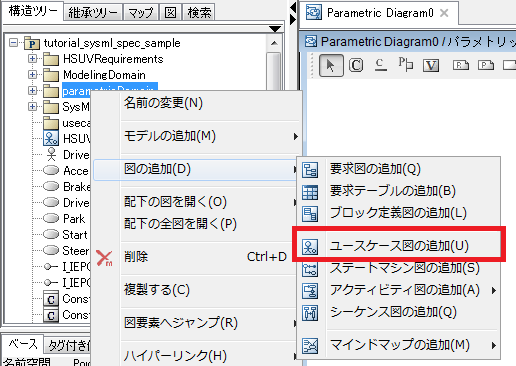
Task: Switch to the マップ tab
Action: point(141,13)
